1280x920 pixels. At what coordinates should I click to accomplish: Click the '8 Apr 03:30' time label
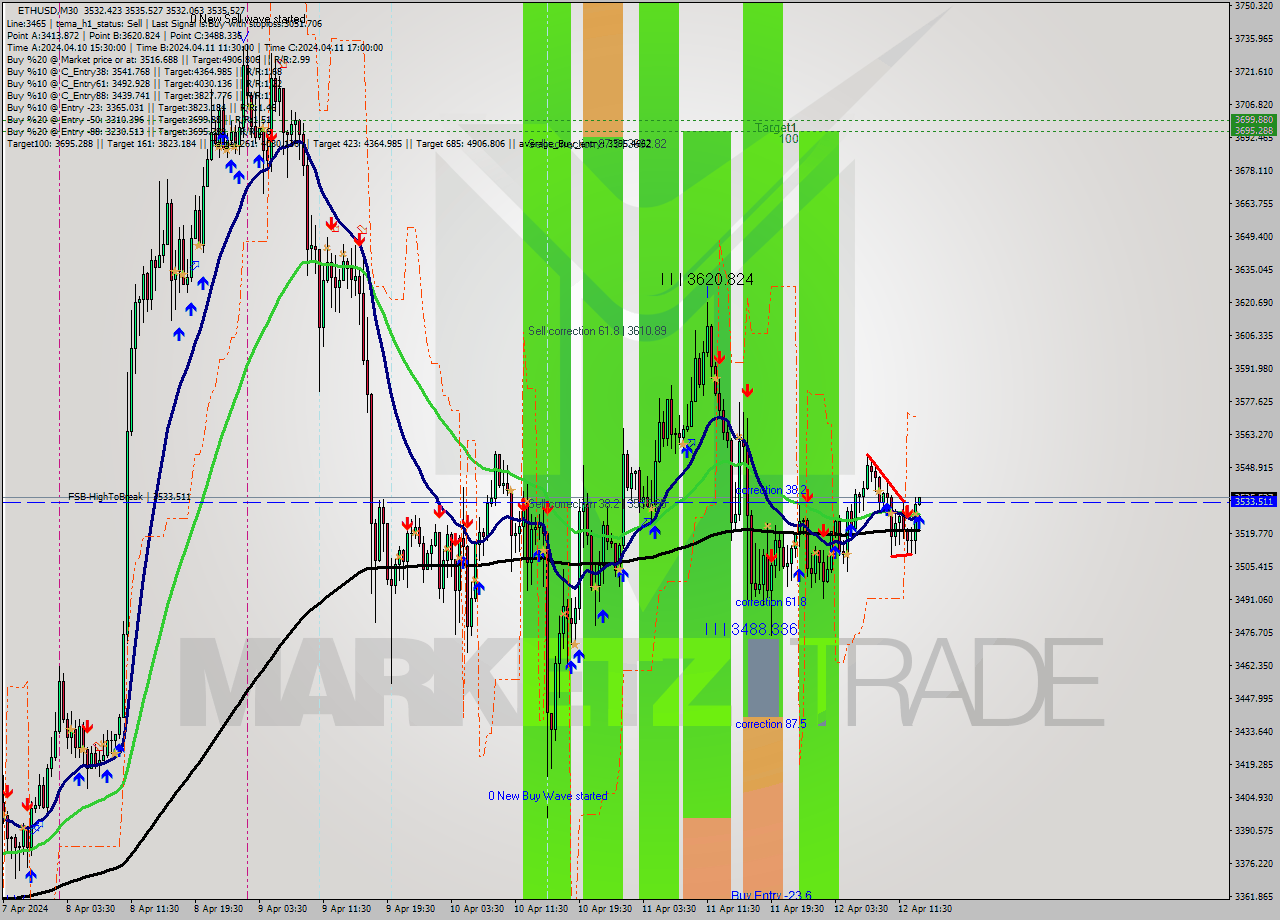[x=92, y=910]
